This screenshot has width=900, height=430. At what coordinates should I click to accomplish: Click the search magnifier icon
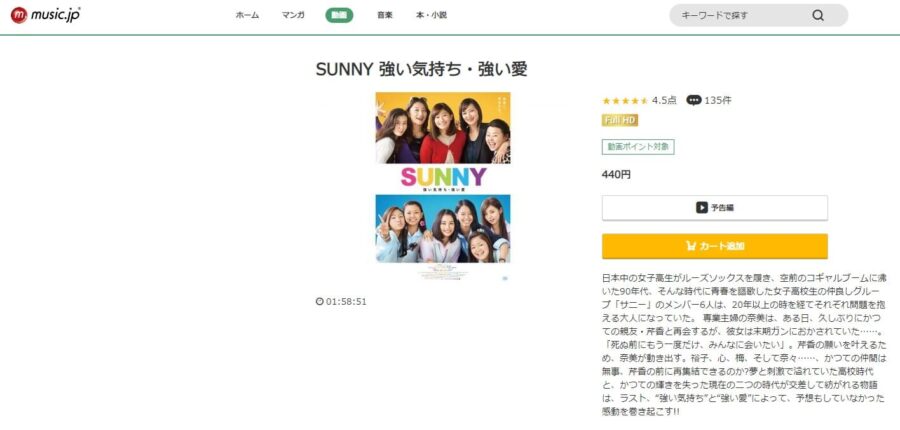click(818, 16)
